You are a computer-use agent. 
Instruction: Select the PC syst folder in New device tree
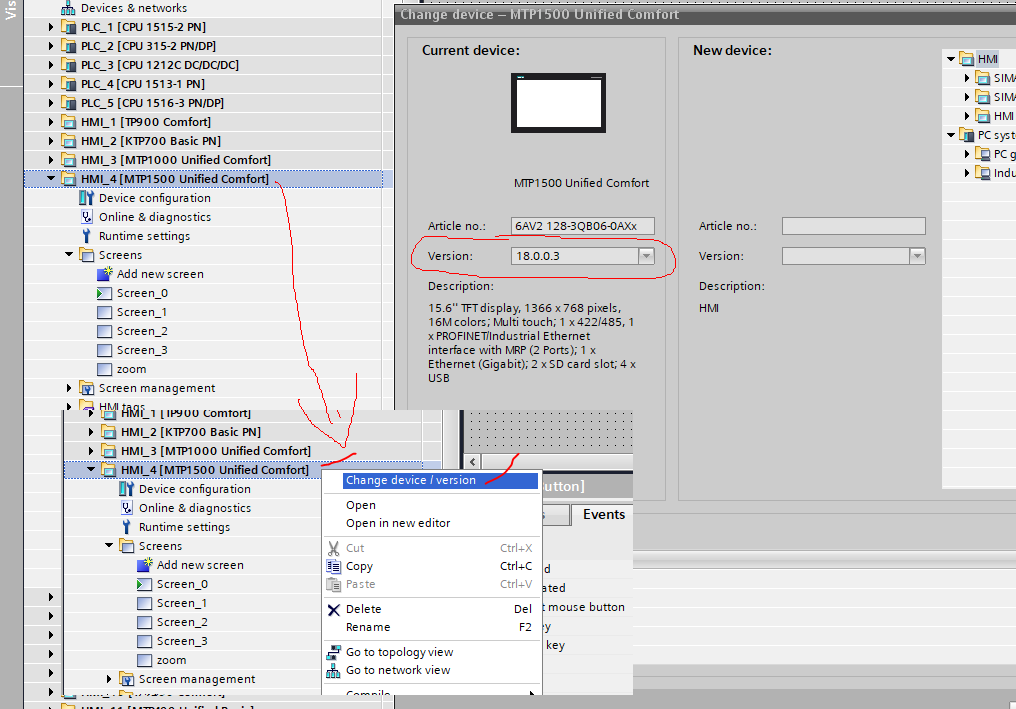(997, 135)
